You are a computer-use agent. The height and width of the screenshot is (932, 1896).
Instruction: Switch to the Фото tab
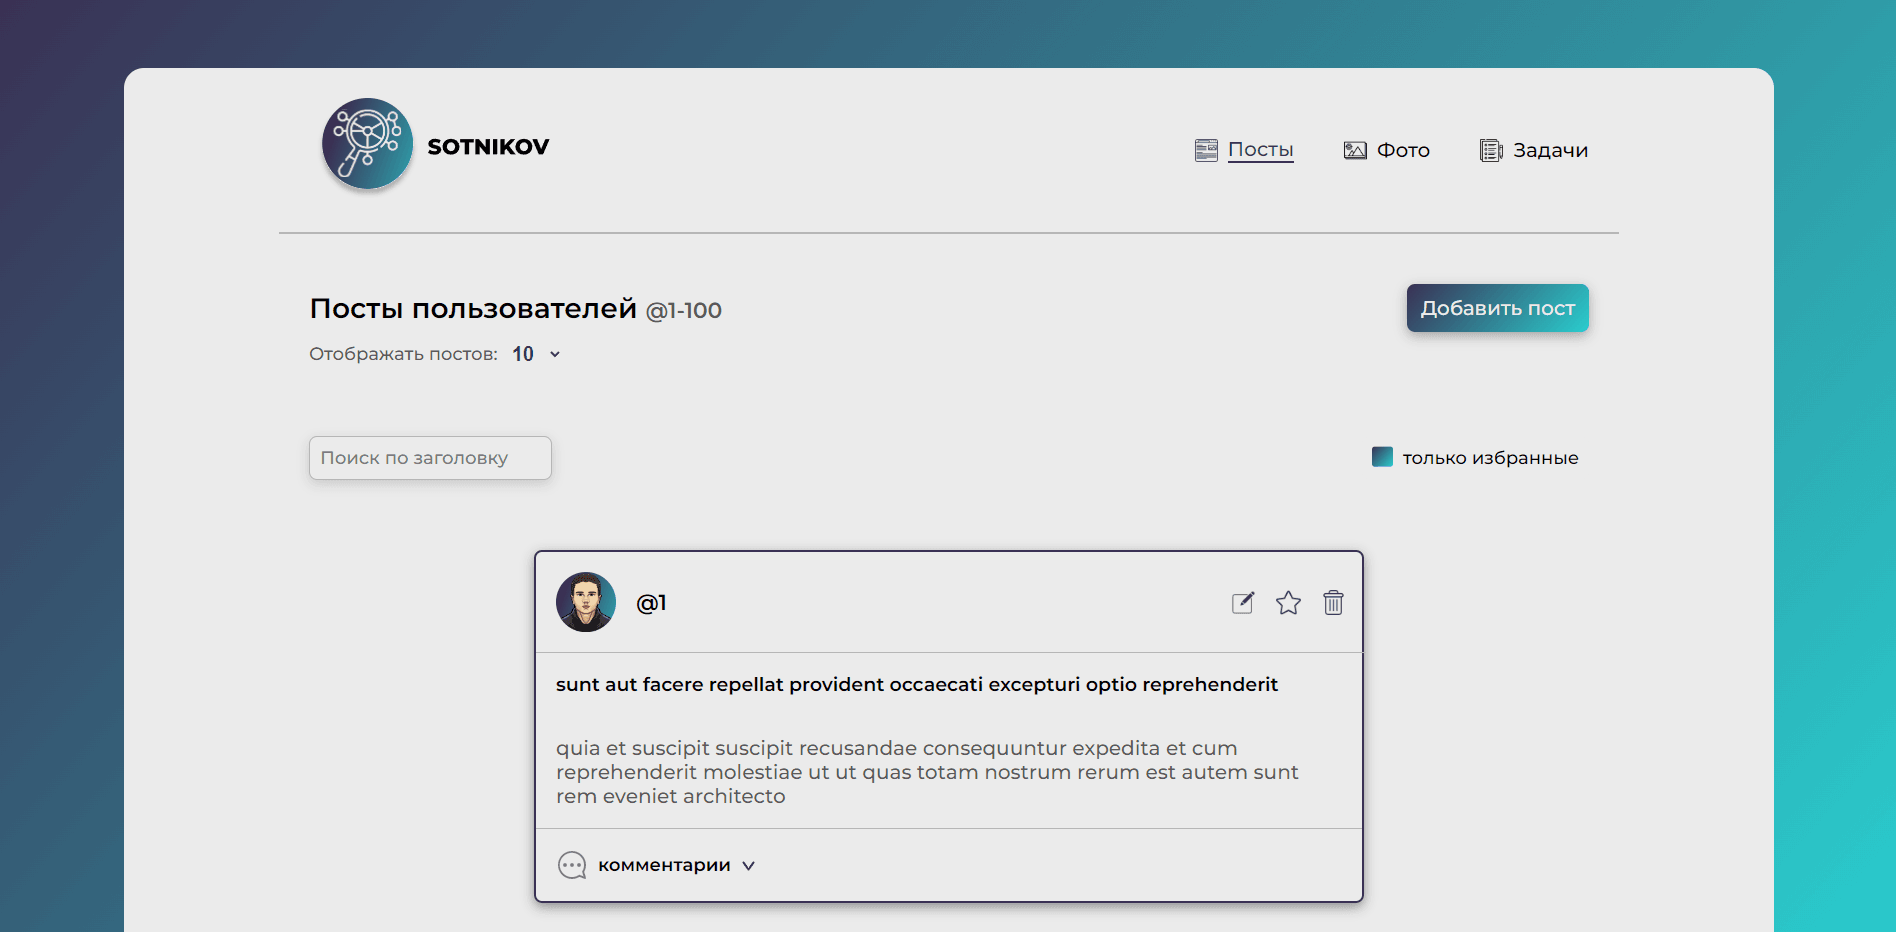click(x=1403, y=150)
